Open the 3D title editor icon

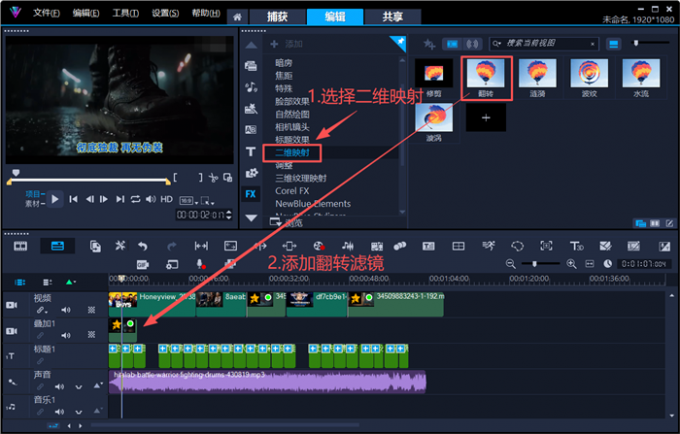576,246
